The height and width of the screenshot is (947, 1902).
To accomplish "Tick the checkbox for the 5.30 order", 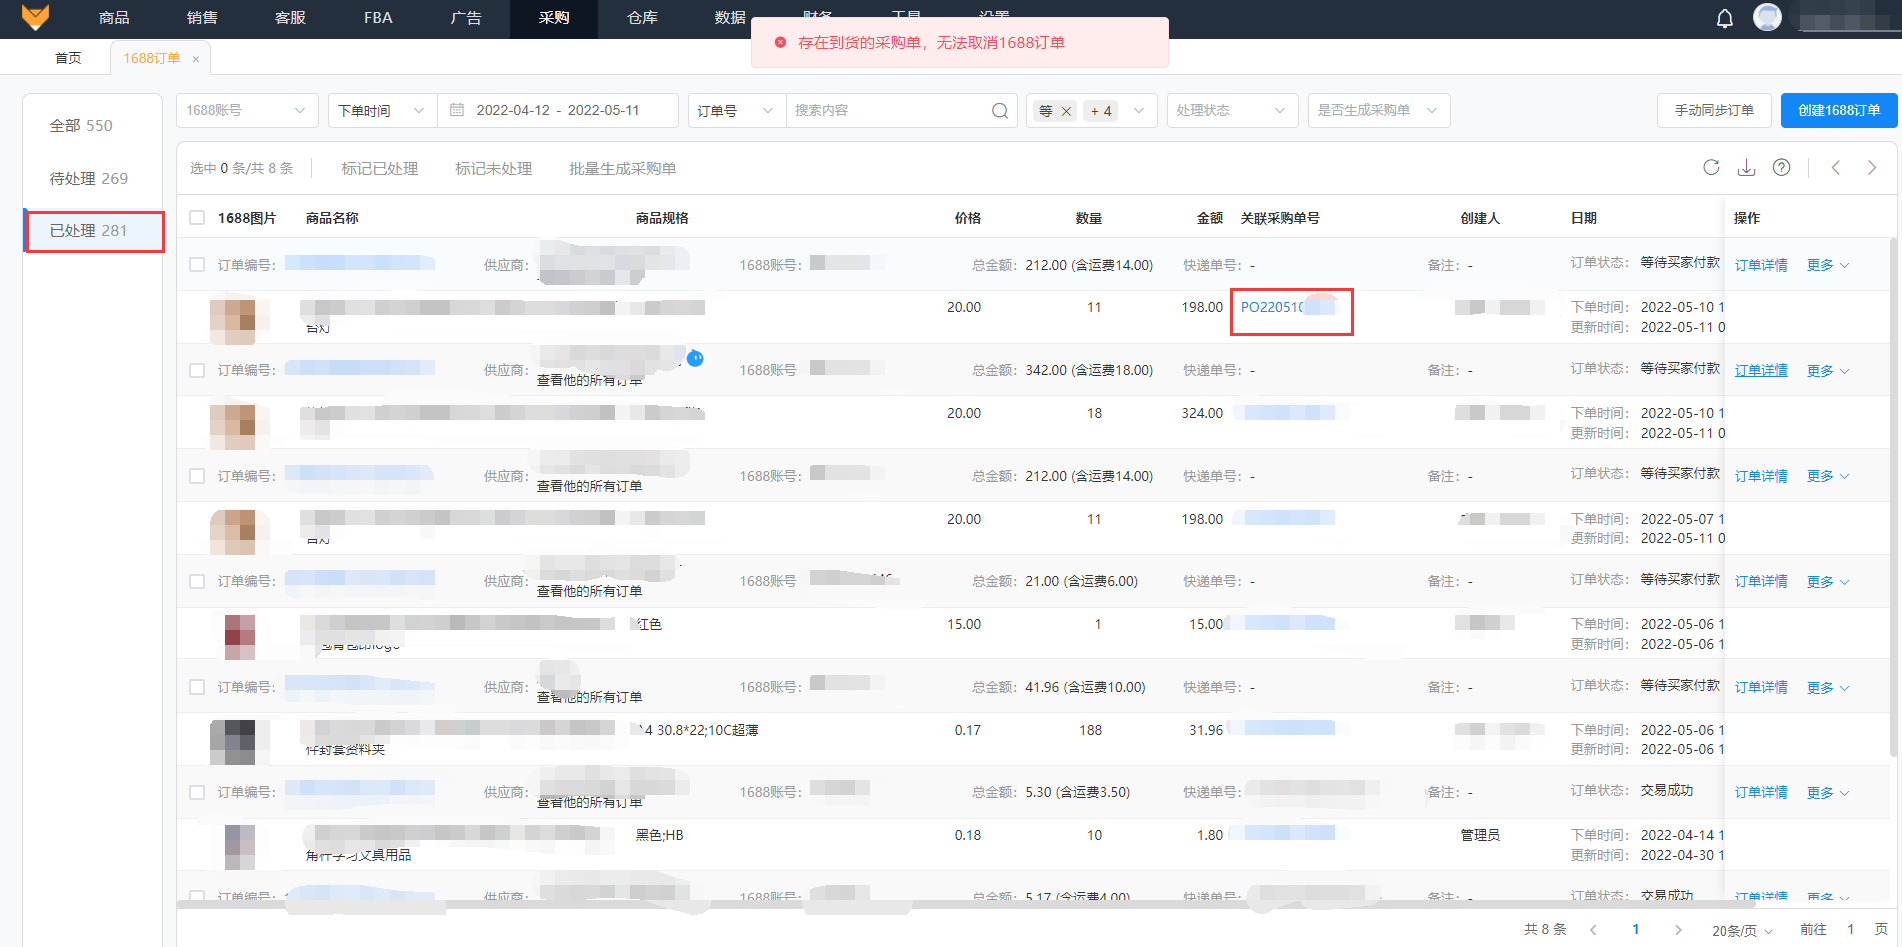I will point(197,792).
